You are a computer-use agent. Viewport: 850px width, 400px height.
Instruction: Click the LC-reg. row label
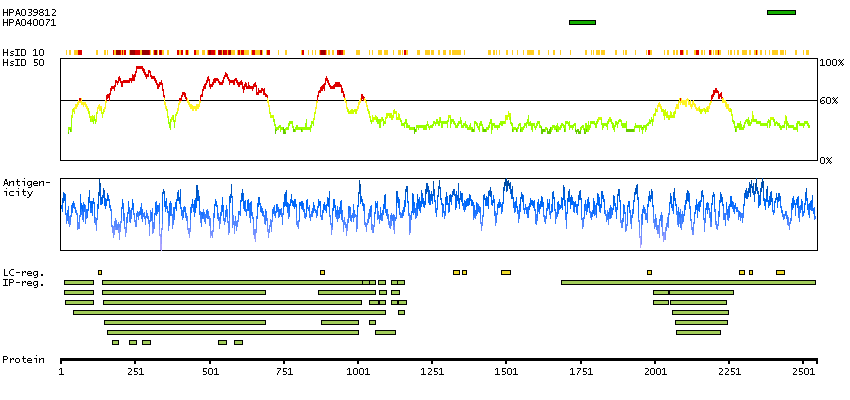[x=22, y=272]
